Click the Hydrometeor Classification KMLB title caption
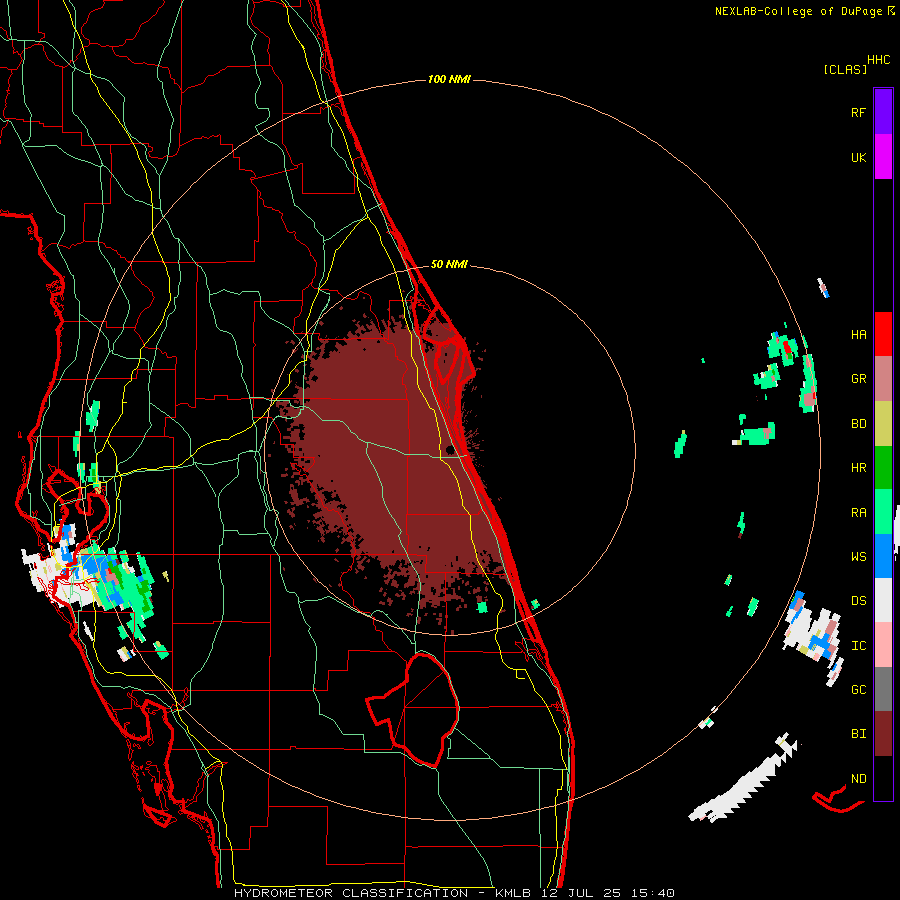The width and height of the screenshot is (900, 900). [x=454, y=893]
